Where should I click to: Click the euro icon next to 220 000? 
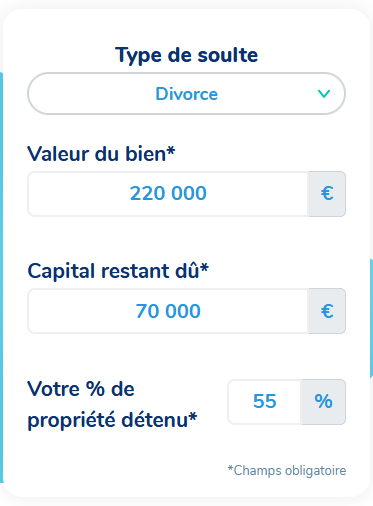(327, 194)
